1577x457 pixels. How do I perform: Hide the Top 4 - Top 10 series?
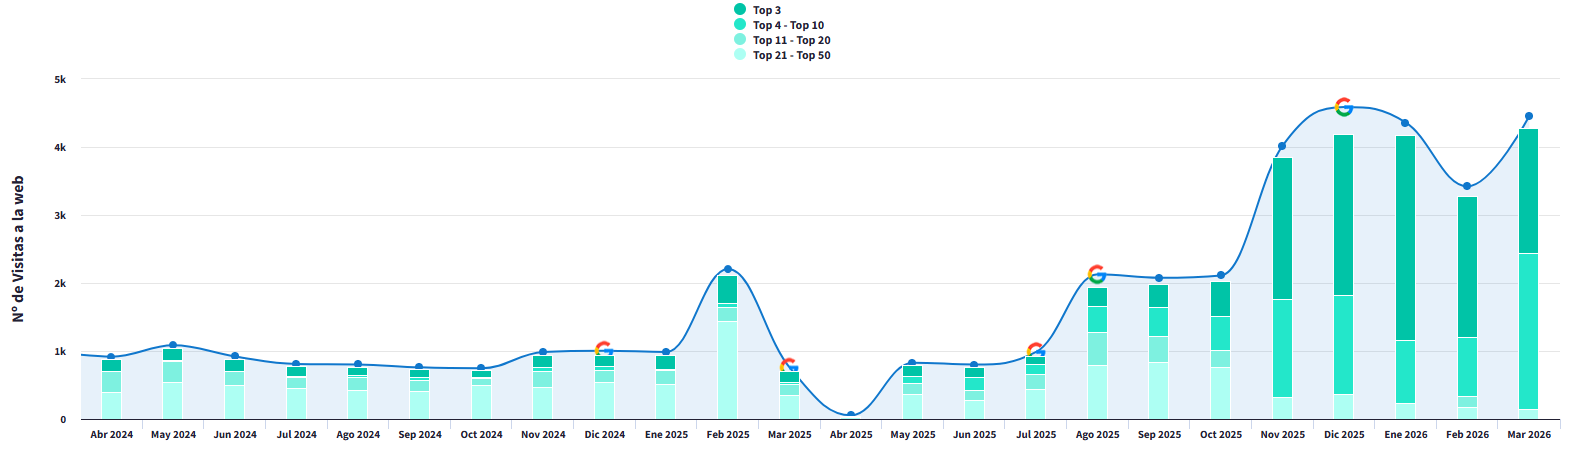point(788,25)
